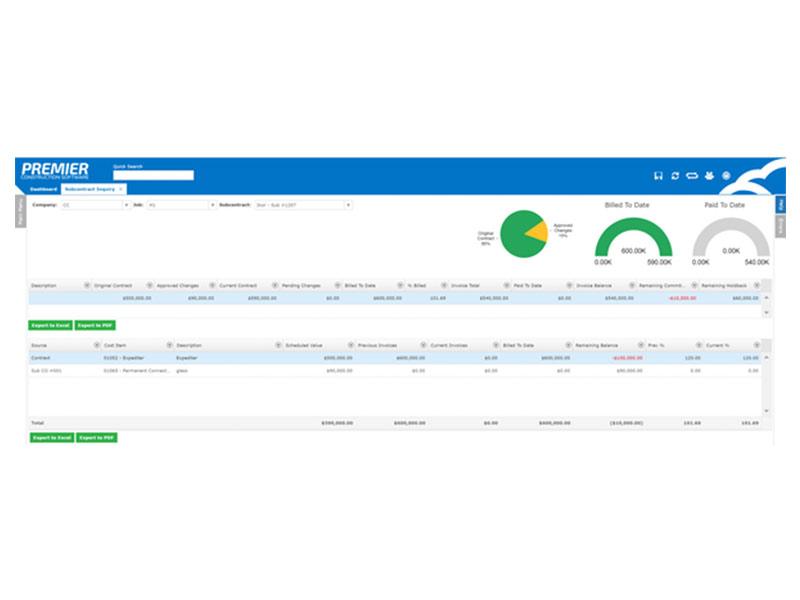The image size is (800, 600).
Task: Open filter icon for Invoice Balance column
Action: coord(632,285)
